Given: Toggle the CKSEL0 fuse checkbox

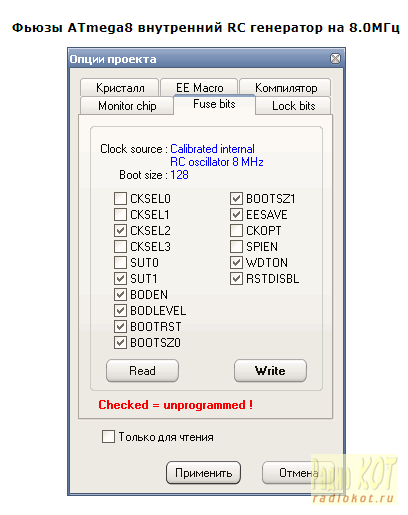Looking at the screenshot, I should point(120,198).
